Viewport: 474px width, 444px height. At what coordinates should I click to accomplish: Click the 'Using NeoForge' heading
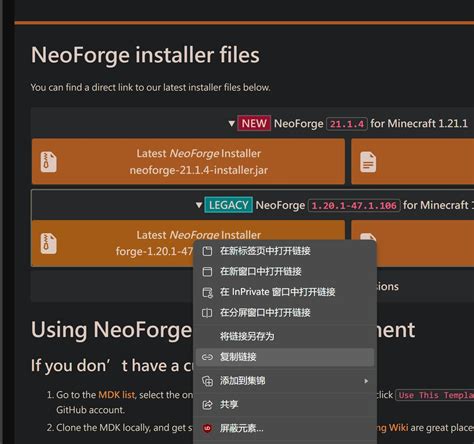point(112,330)
